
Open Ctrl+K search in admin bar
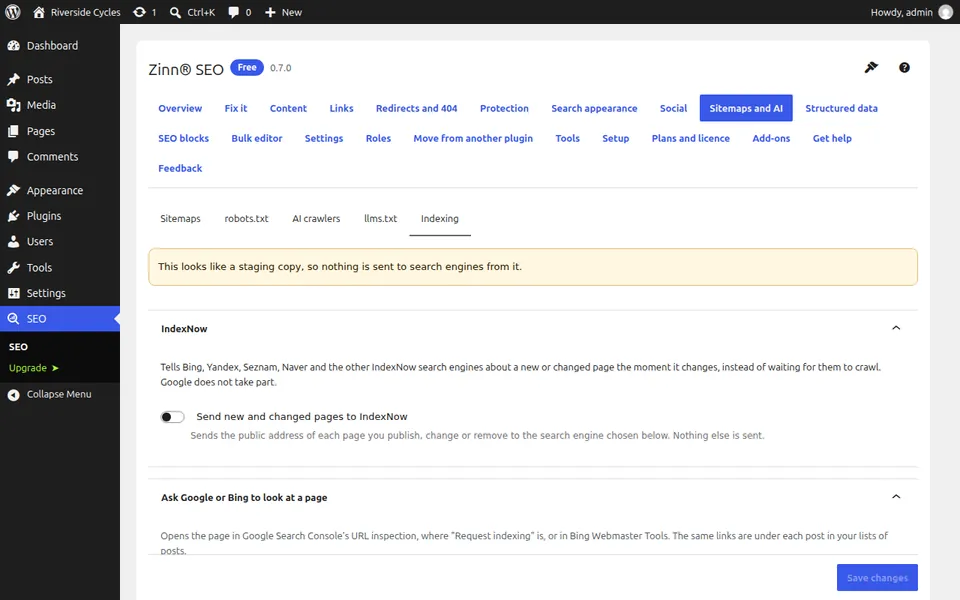tap(192, 12)
